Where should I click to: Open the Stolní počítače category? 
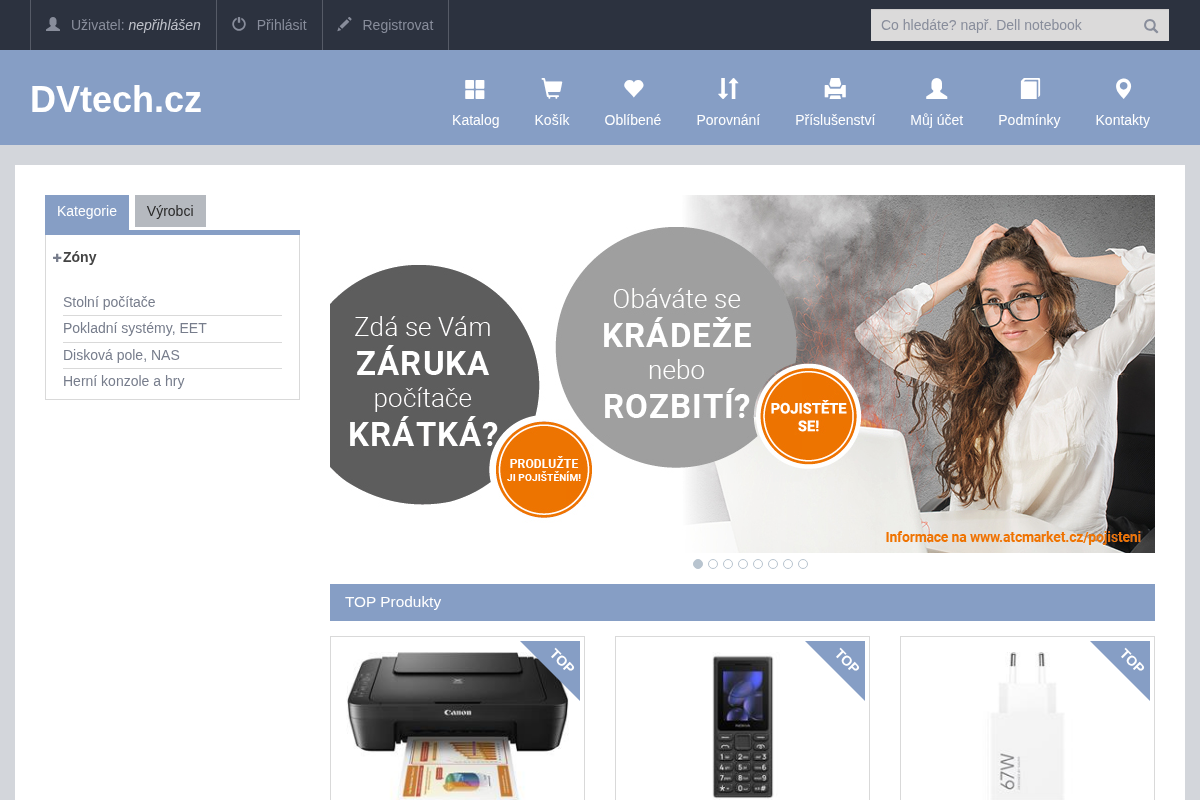pyautogui.click(x=109, y=302)
